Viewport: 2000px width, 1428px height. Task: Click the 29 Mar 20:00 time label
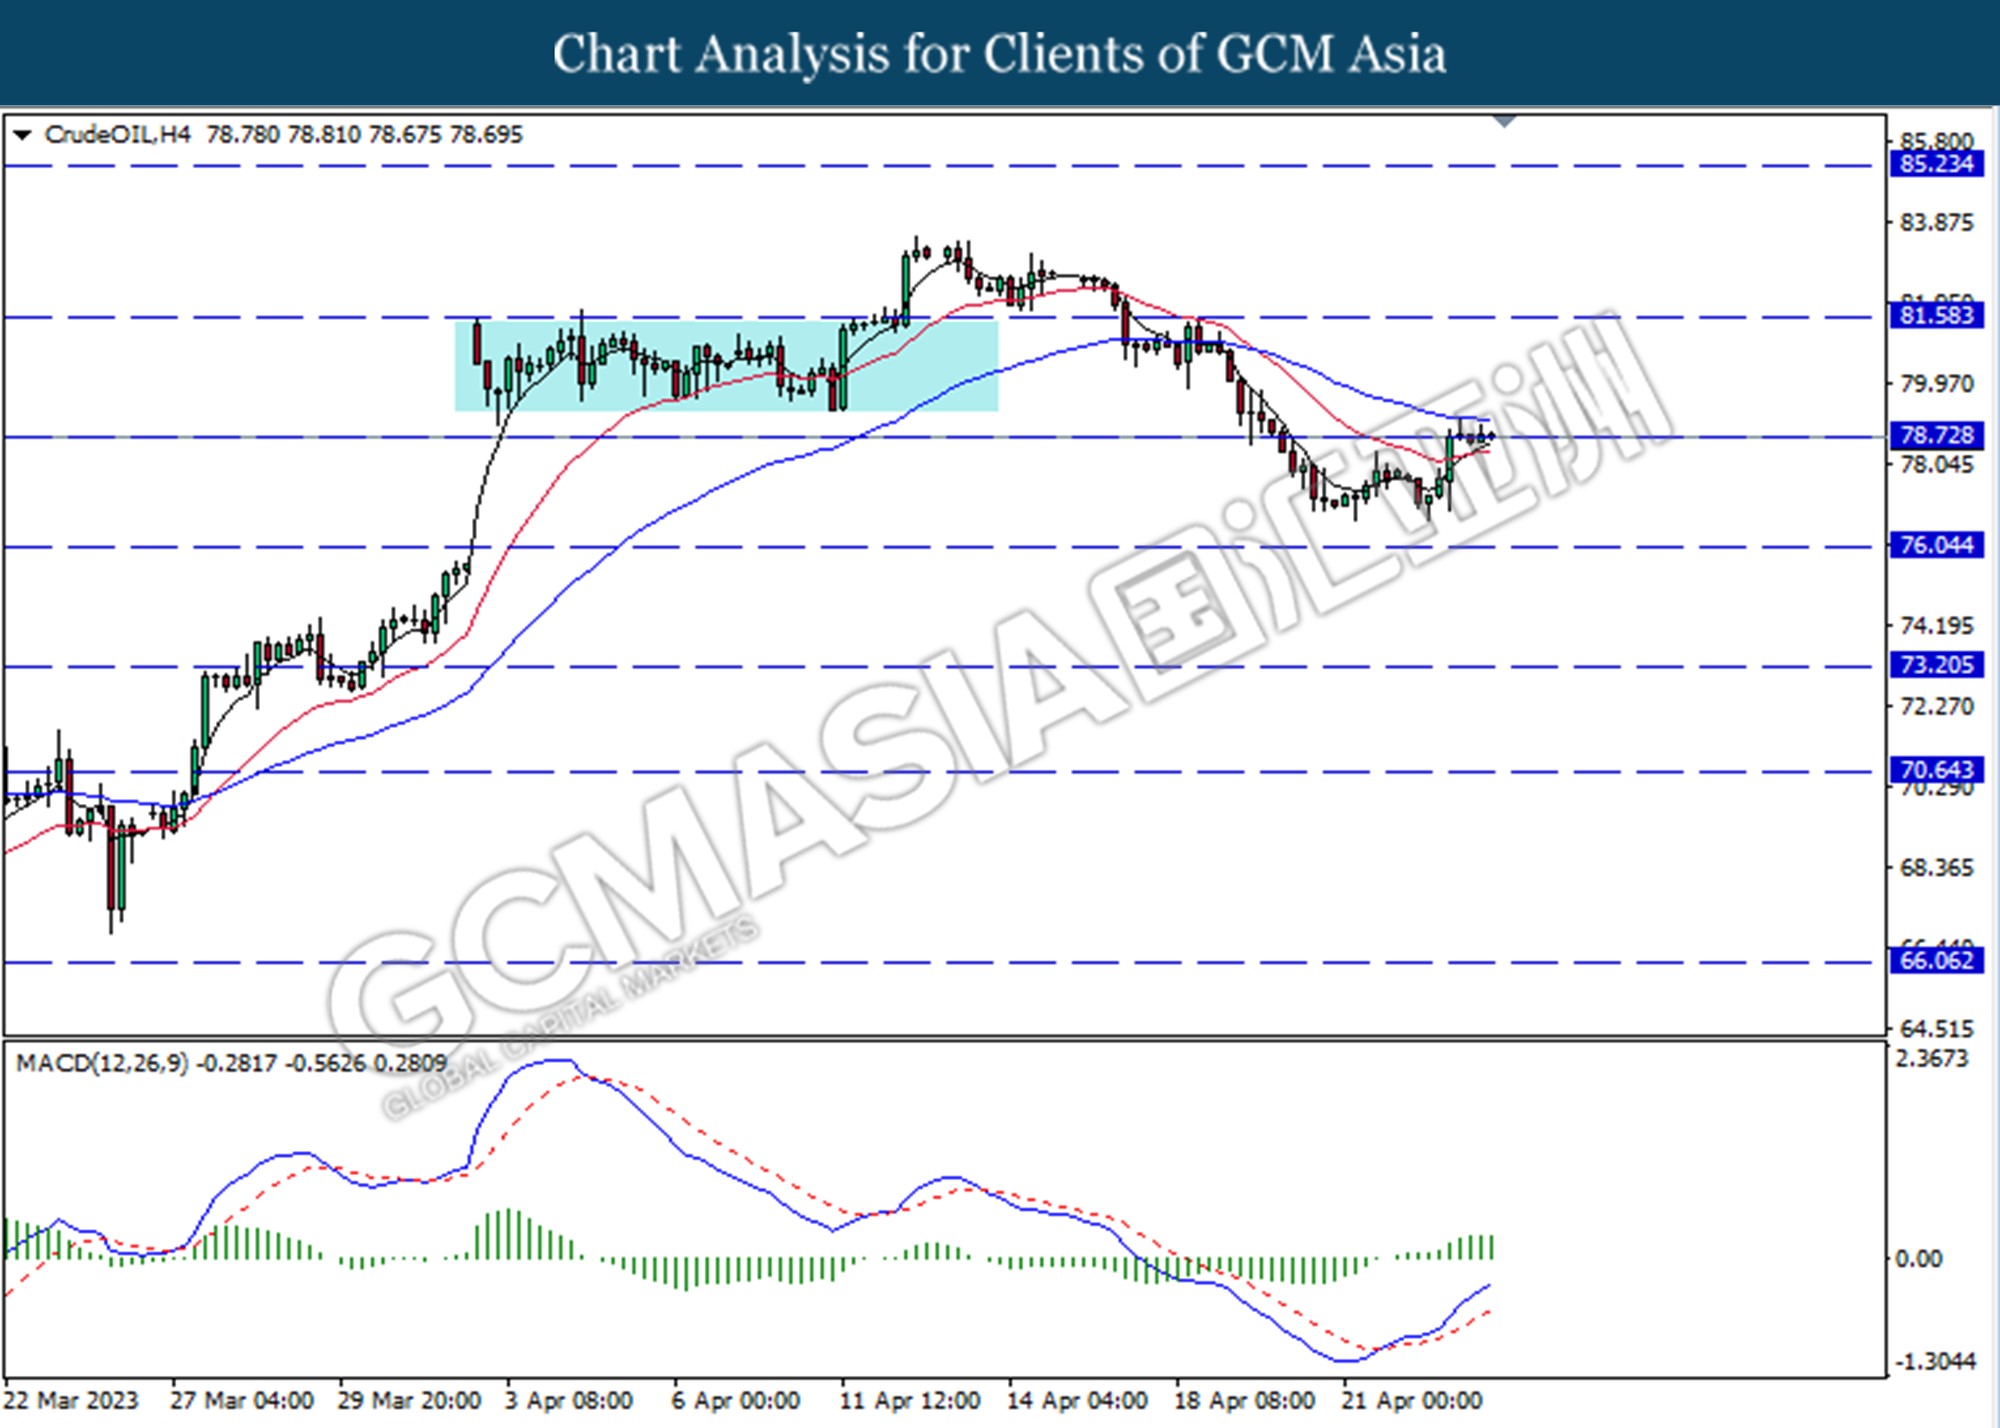[409, 1400]
